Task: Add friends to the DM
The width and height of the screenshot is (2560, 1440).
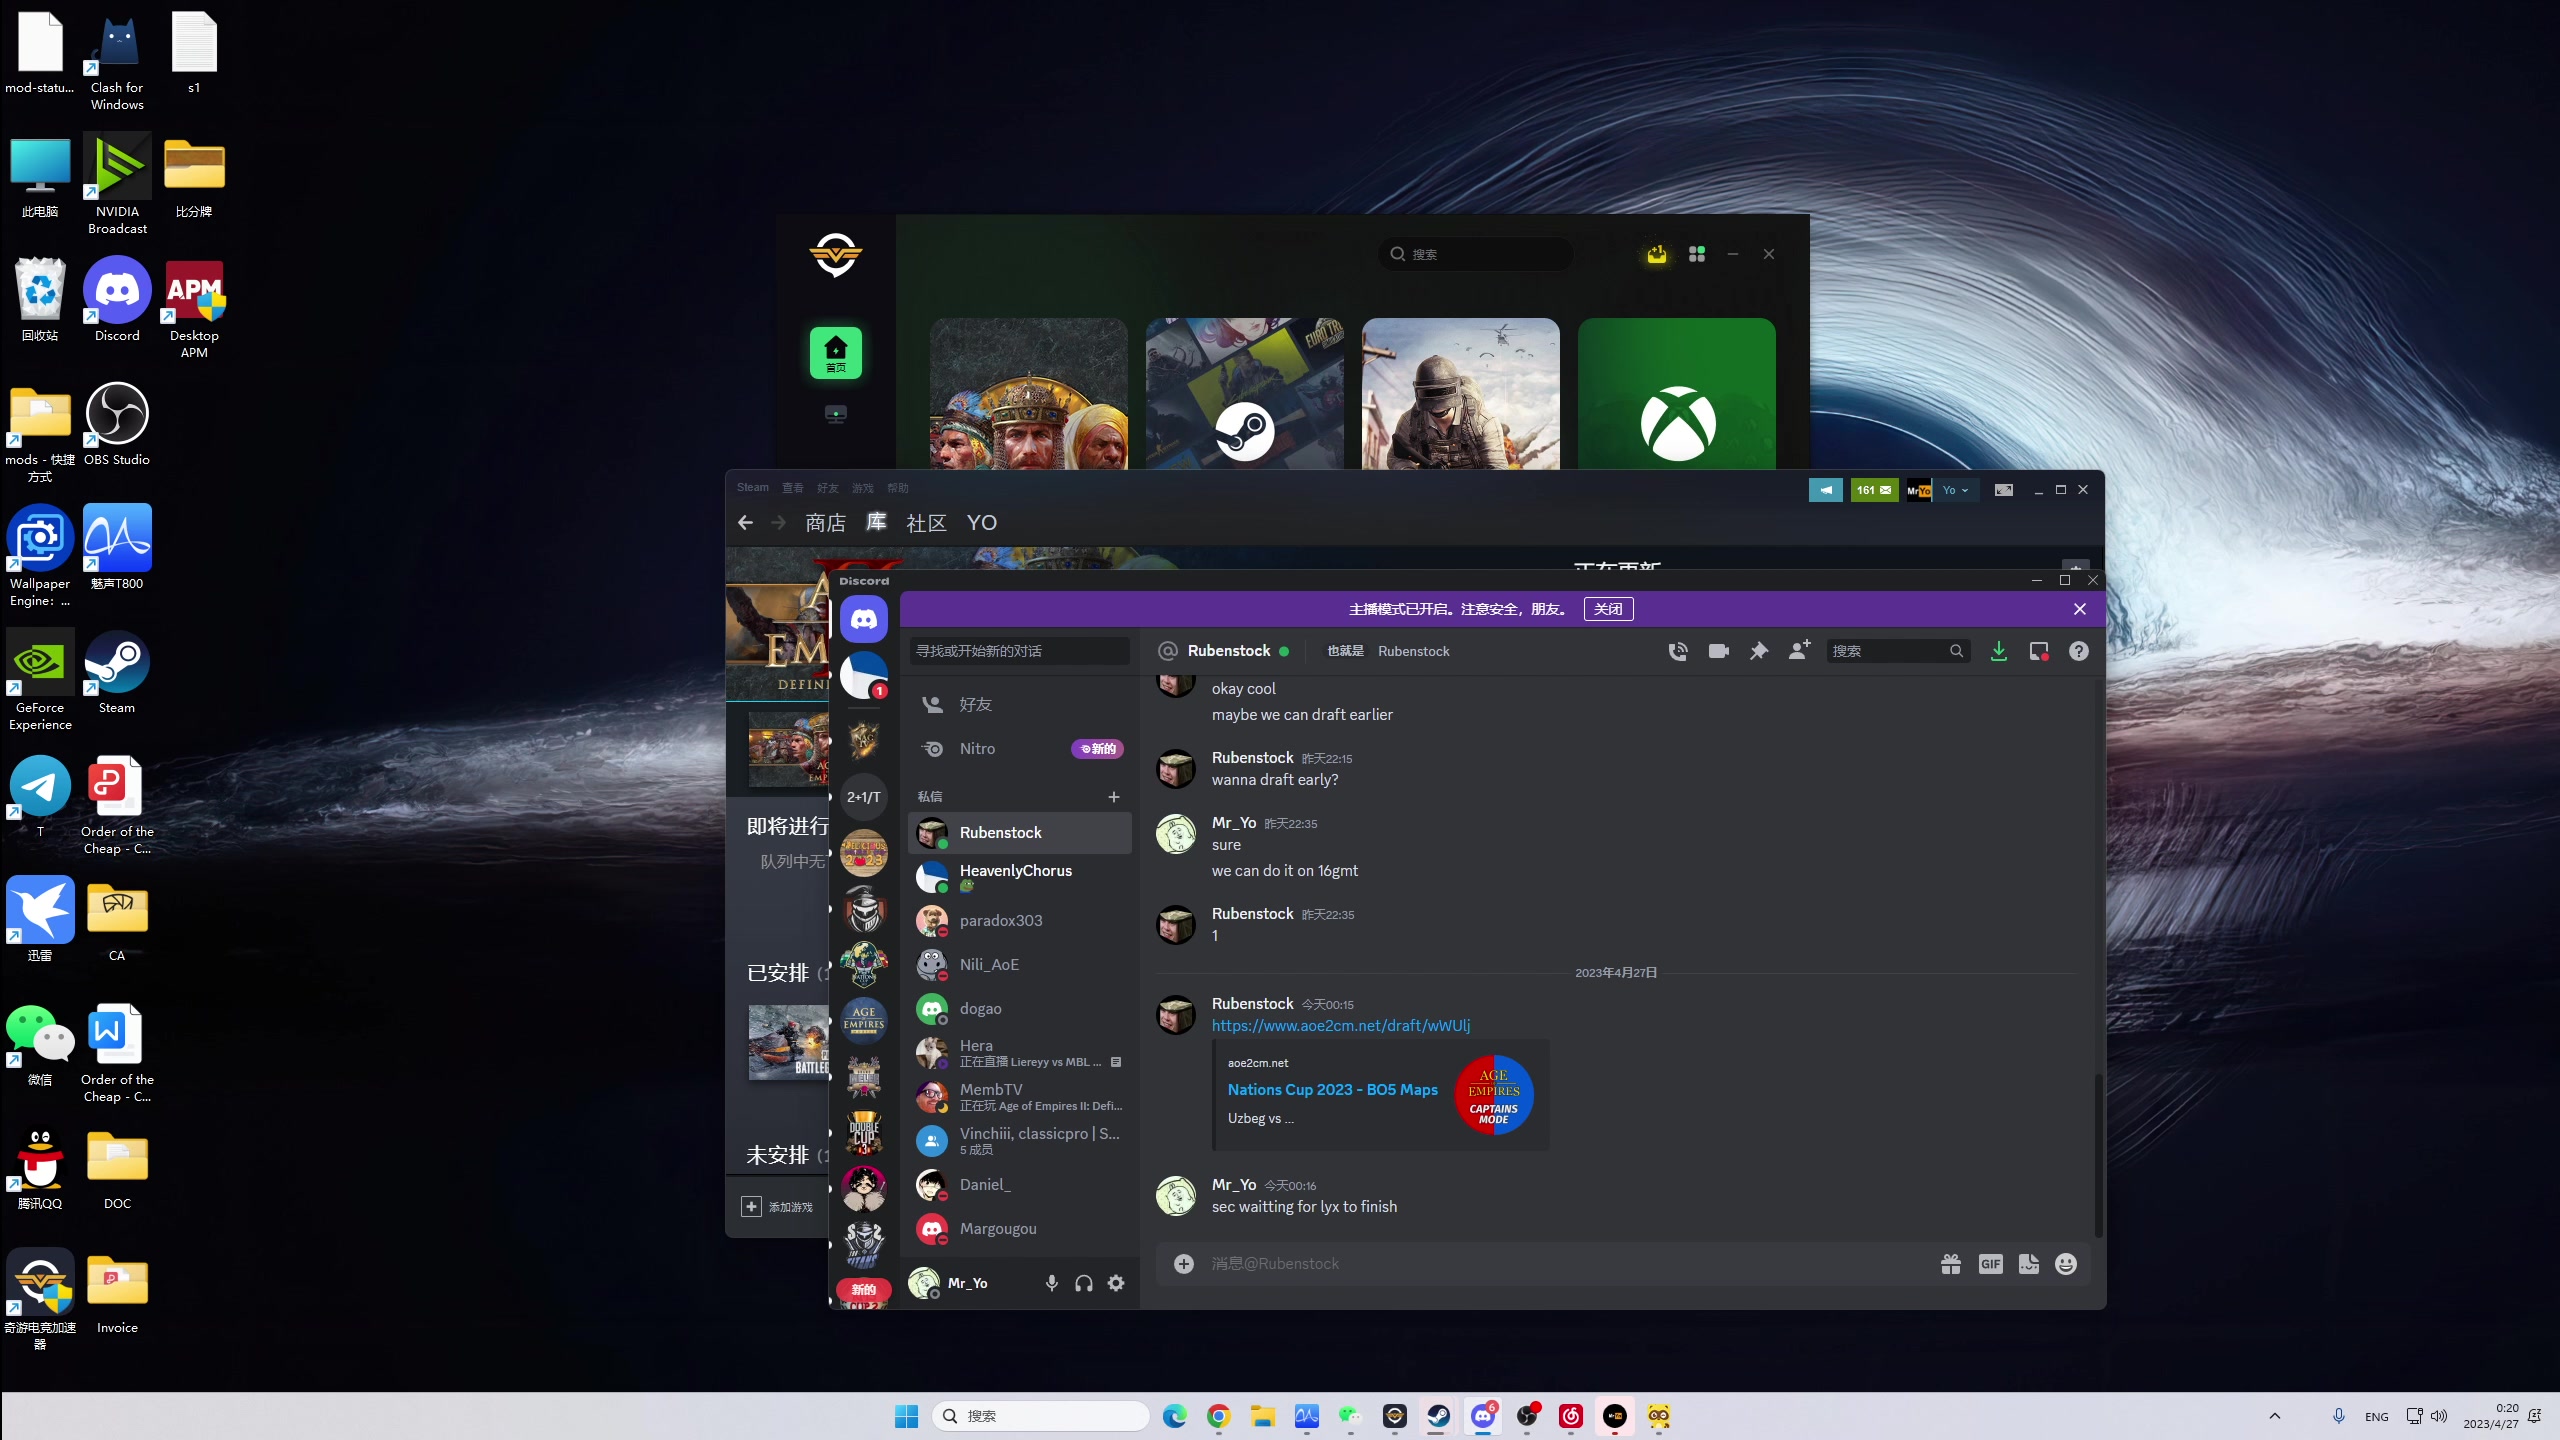Action: coord(1799,651)
